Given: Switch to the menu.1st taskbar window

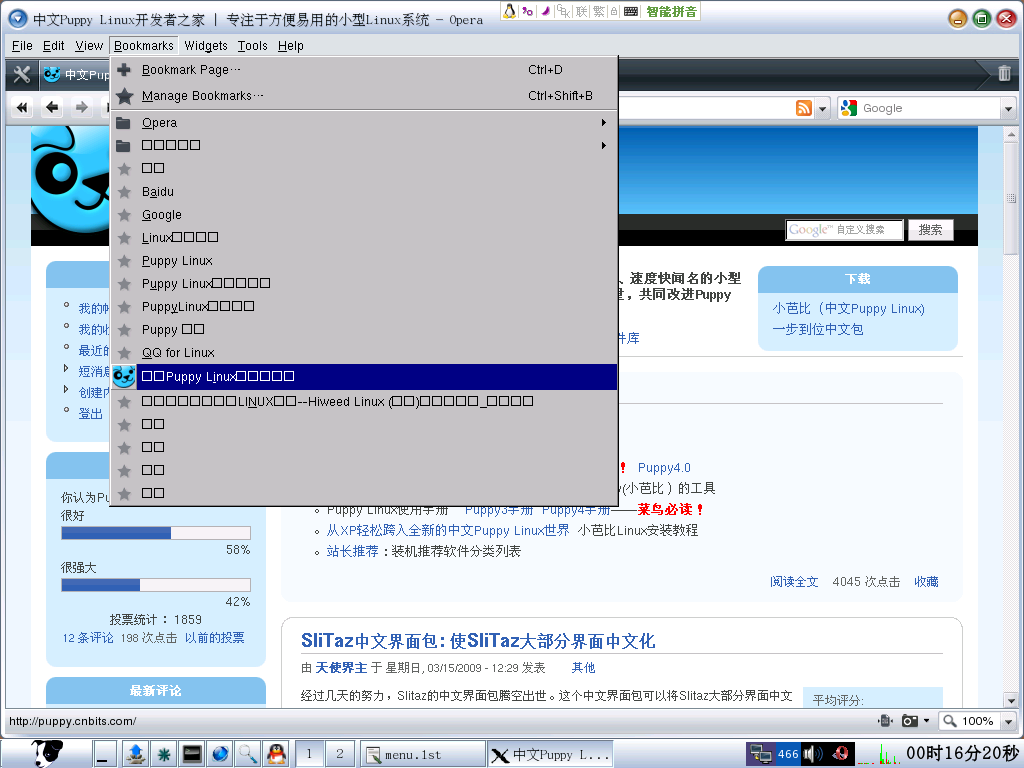Looking at the screenshot, I should click(x=423, y=754).
